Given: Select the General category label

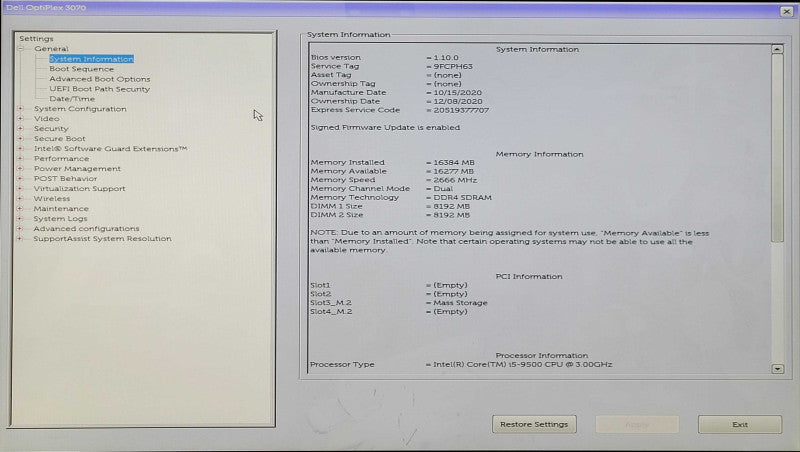Looking at the screenshot, I should point(51,49).
